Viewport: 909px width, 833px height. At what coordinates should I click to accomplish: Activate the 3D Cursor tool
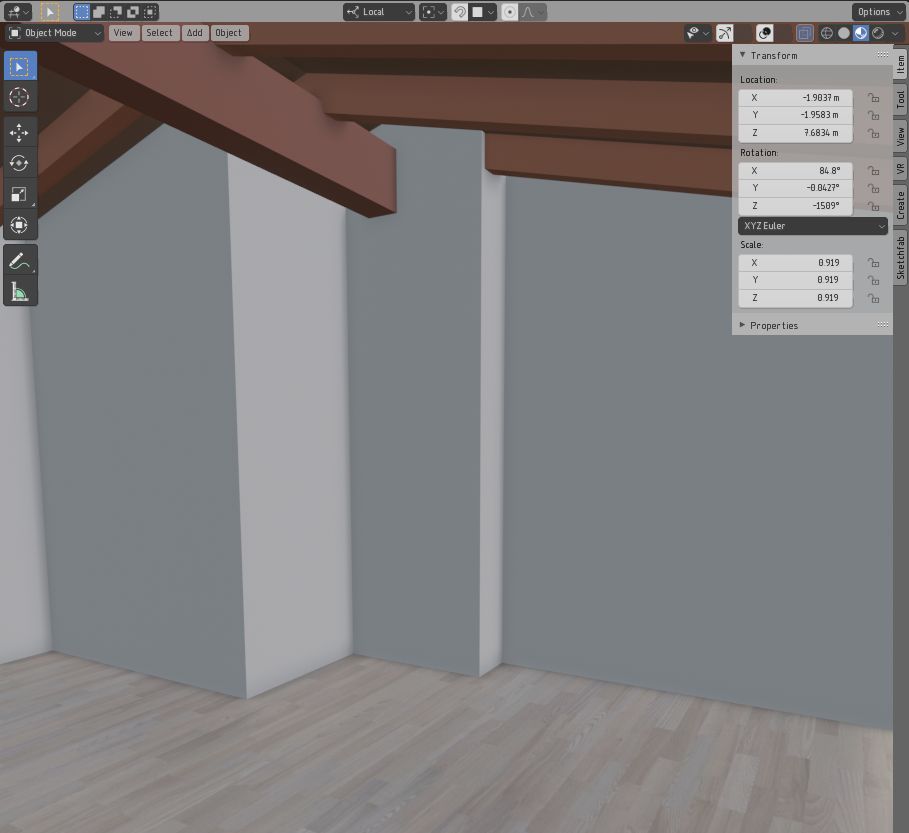pos(20,97)
